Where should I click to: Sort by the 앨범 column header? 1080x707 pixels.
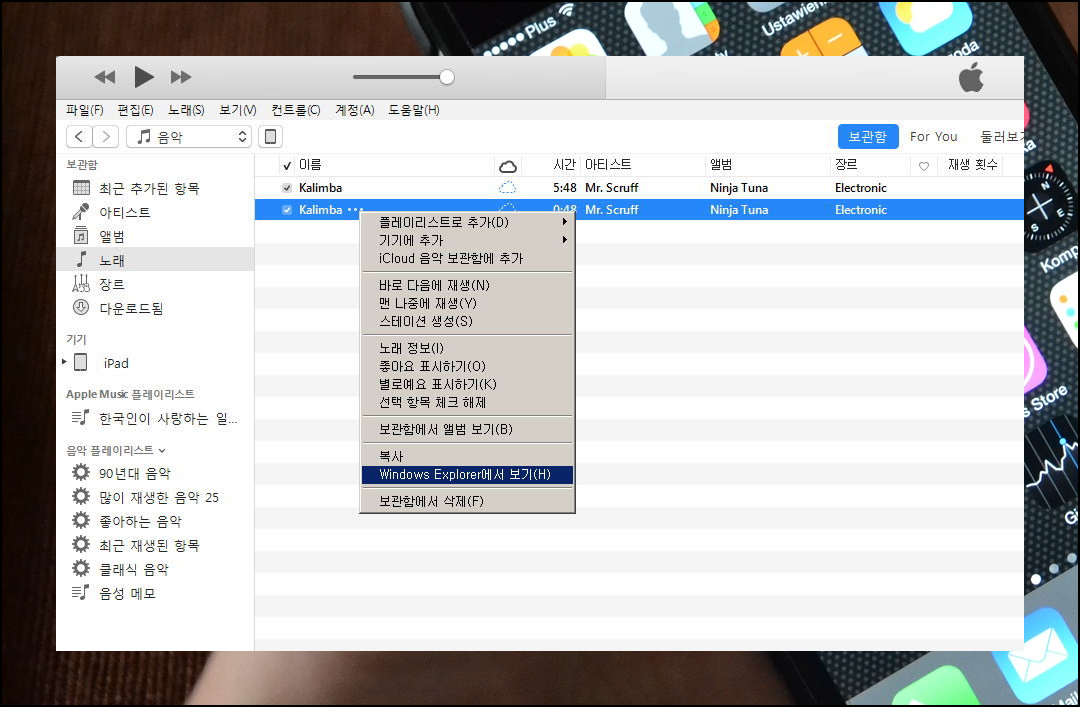(x=721, y=165)
